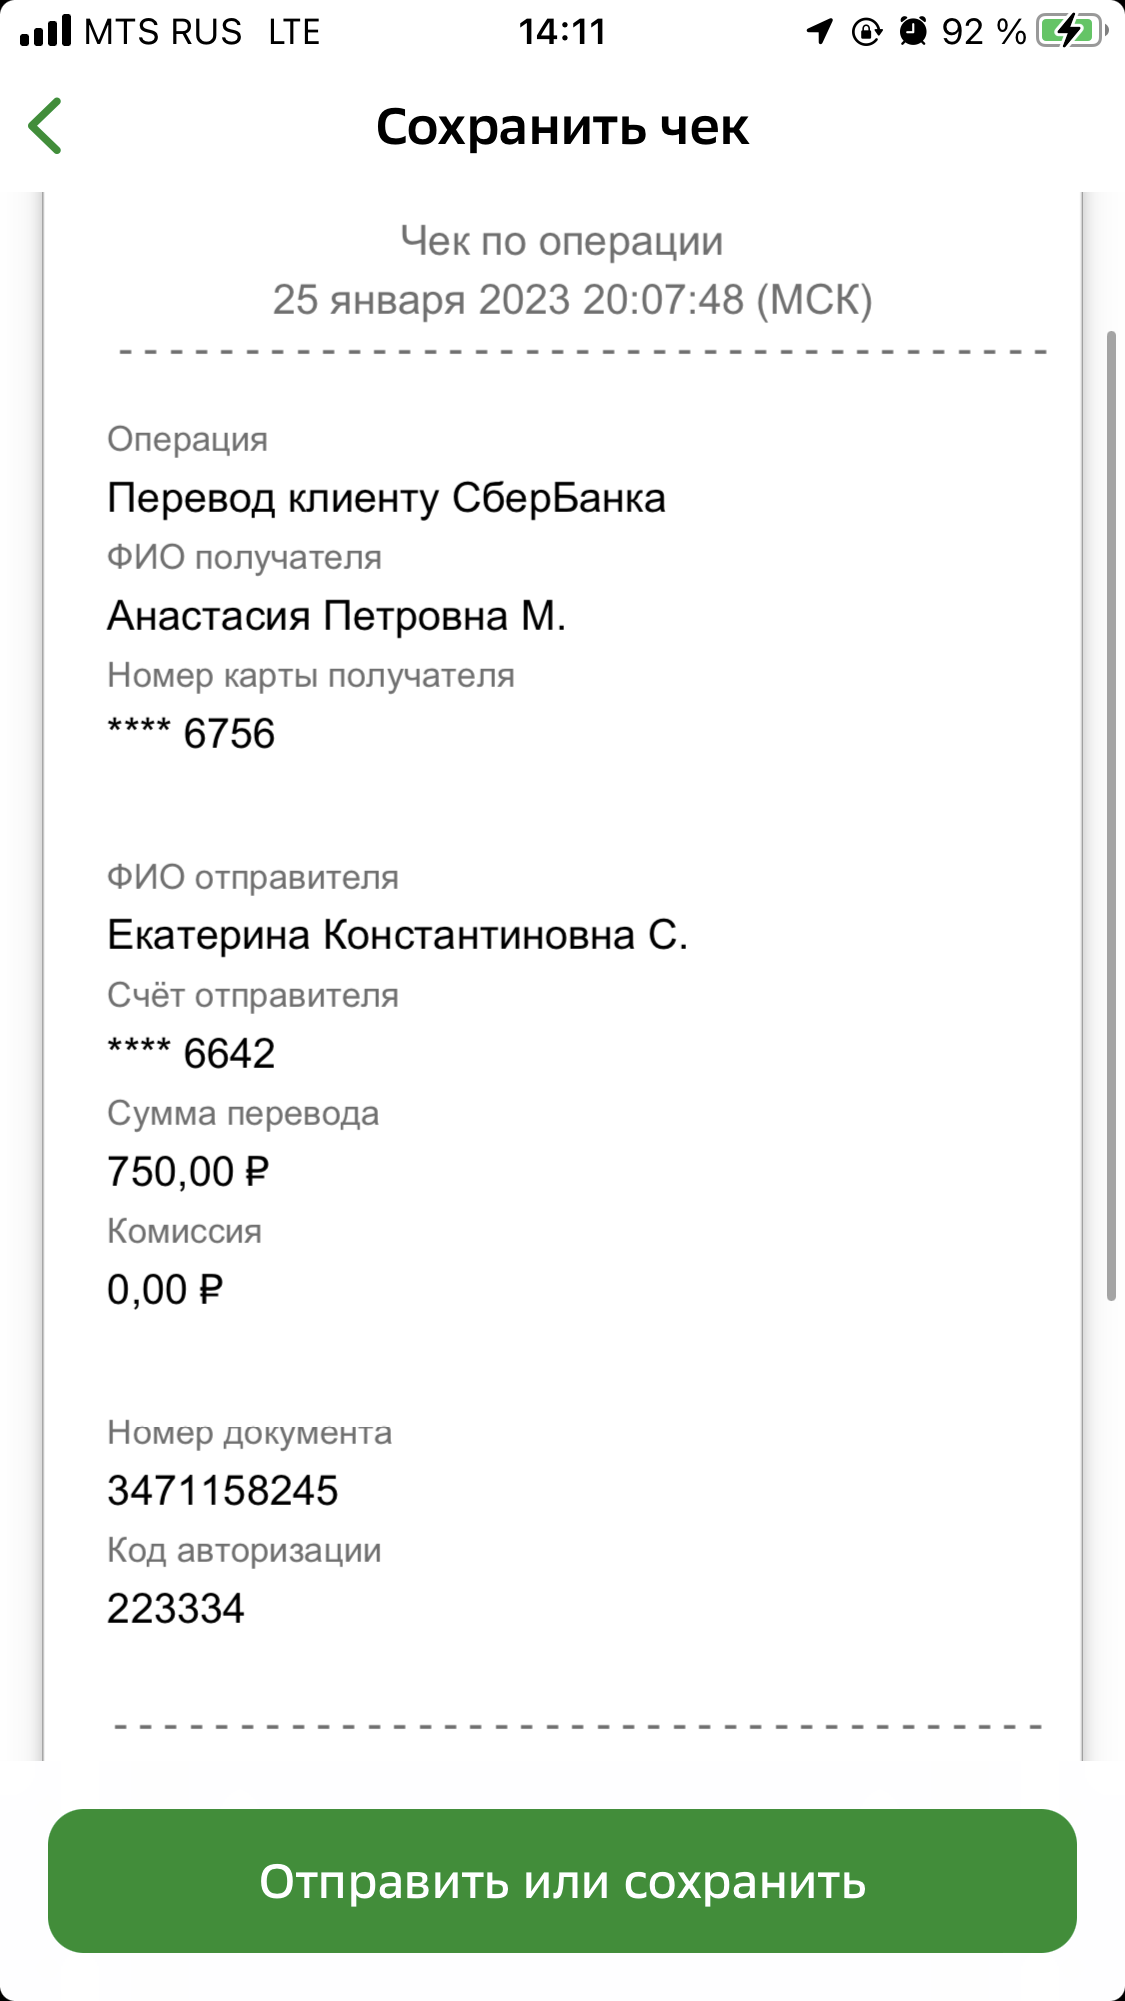Tap the transfer amount 750,00 ₽
This screenshot has width=1125, height=2001.
[188, 1172]
